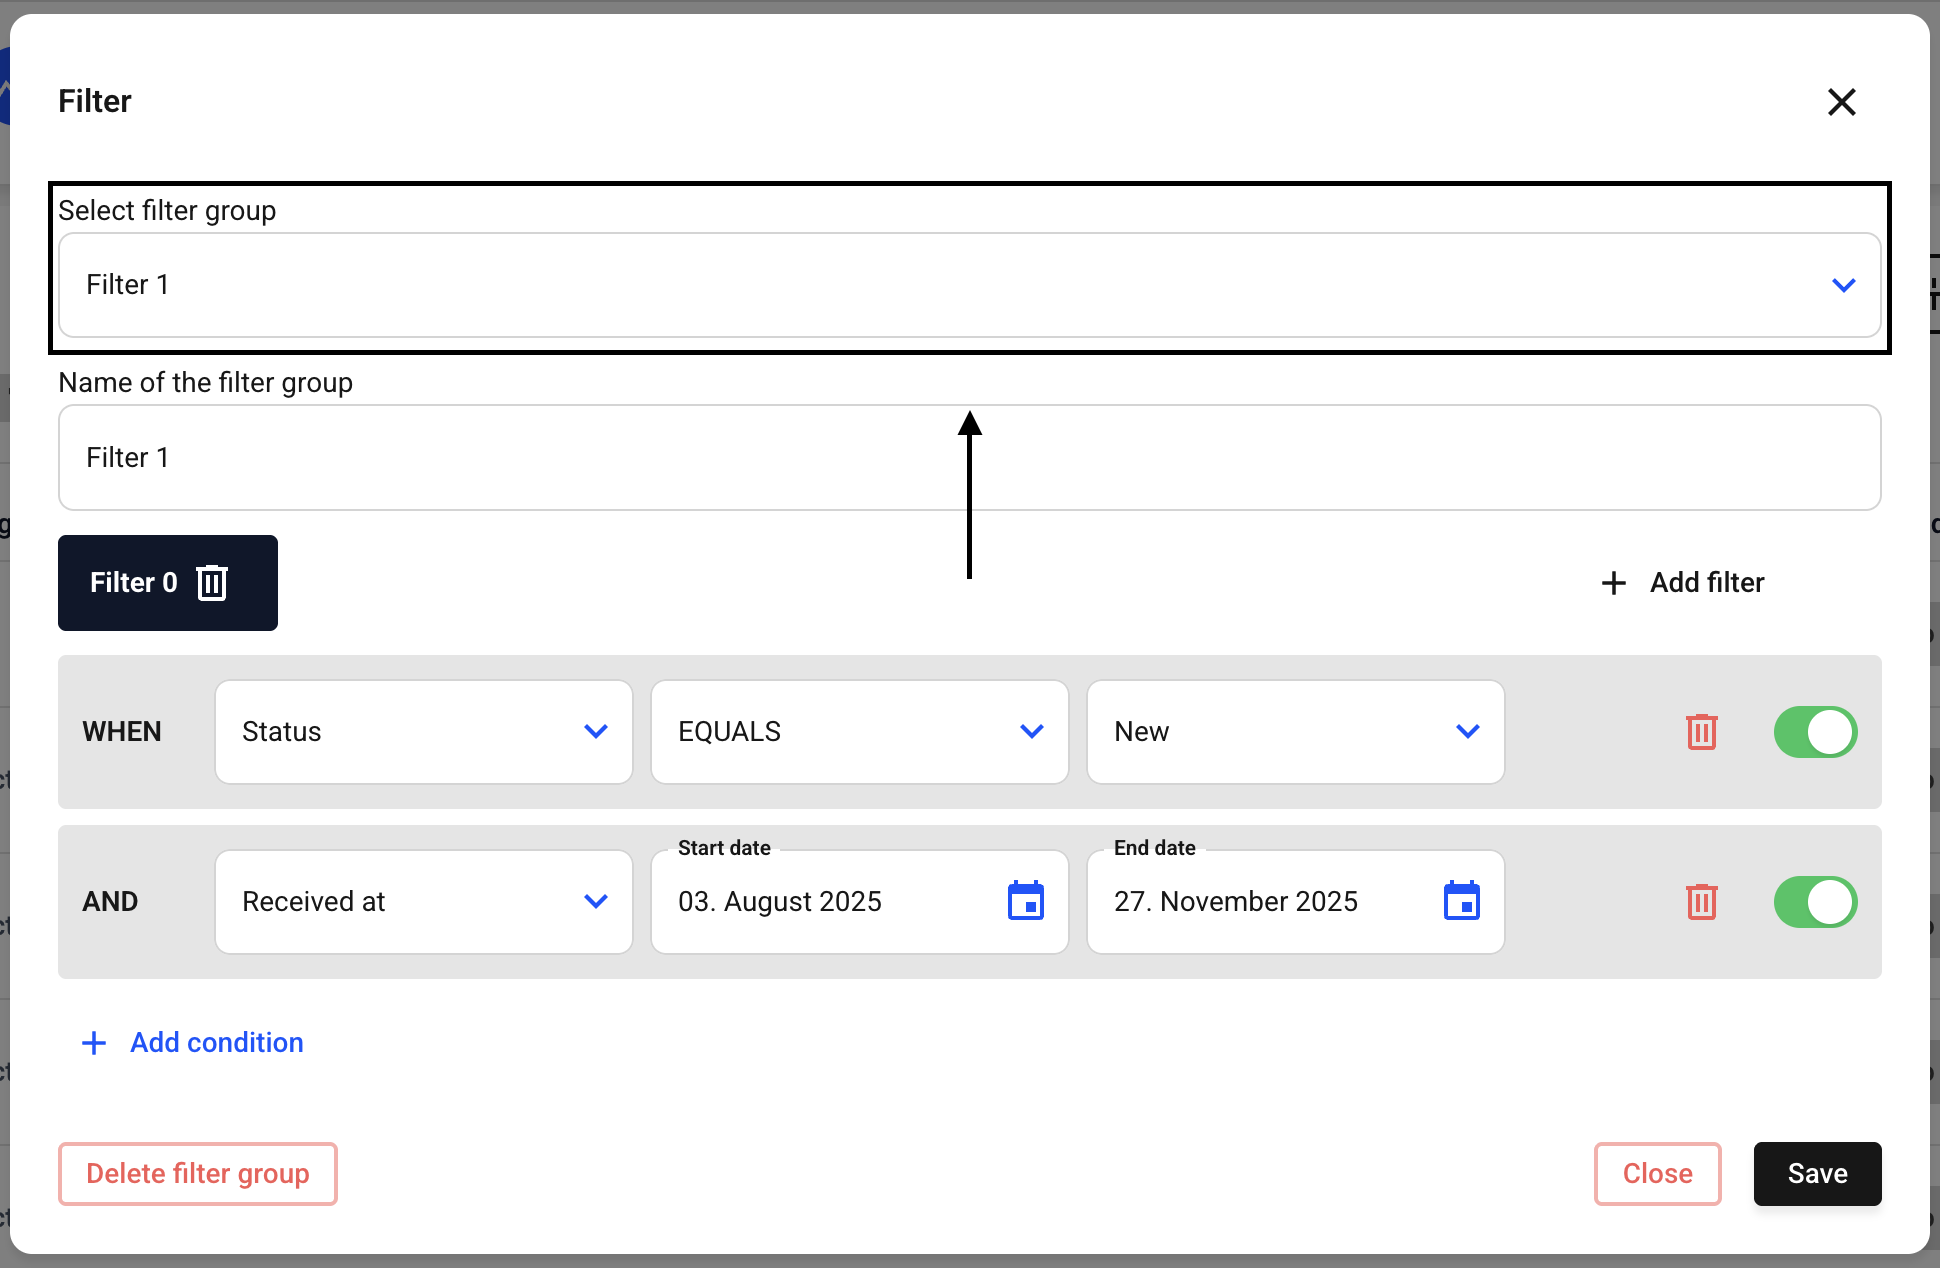Click the Save button
1940x1268 pixels.
pyautogui.click(x=1817, y=1174)
